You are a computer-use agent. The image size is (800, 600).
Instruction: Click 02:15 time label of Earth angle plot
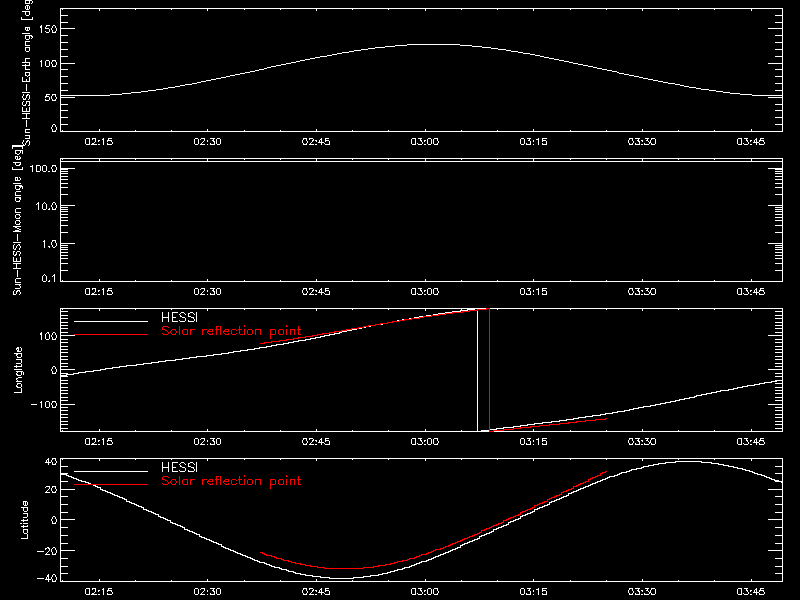point(99,142)
